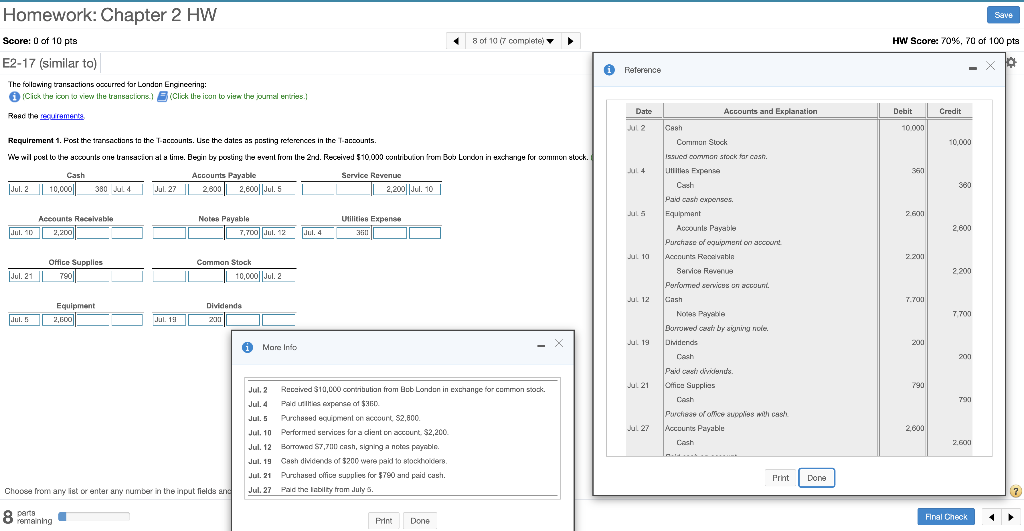Go to previous question arrow near question selector
1024x531 pixels.
click(x=456, y=41)
